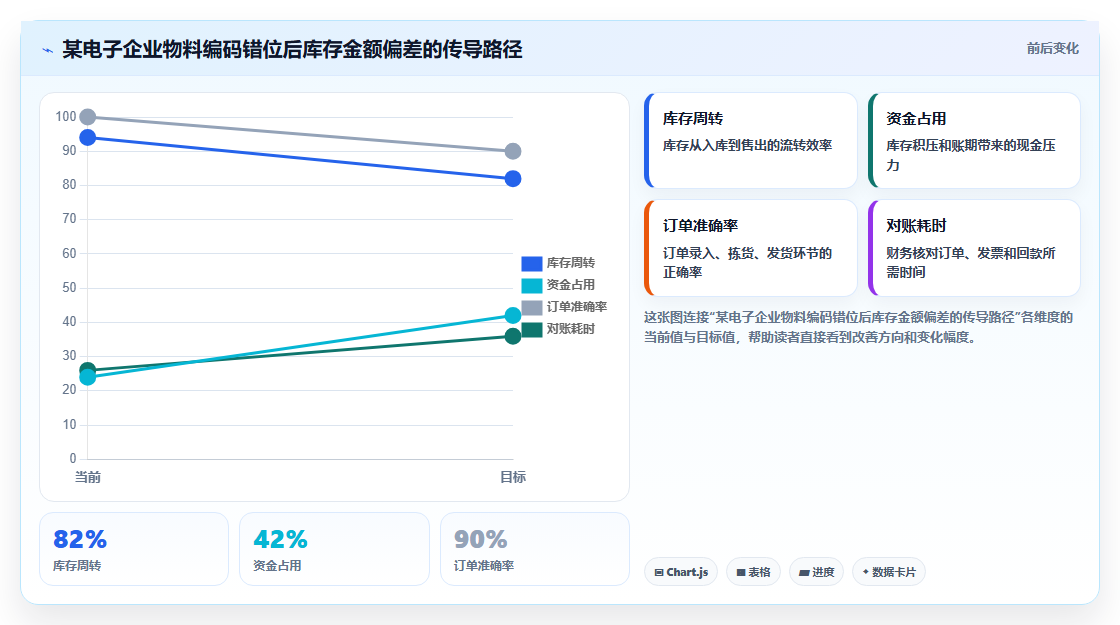Click the 表格 tag chip
Screen dimensions: 1120x625
tap(754, 572)
